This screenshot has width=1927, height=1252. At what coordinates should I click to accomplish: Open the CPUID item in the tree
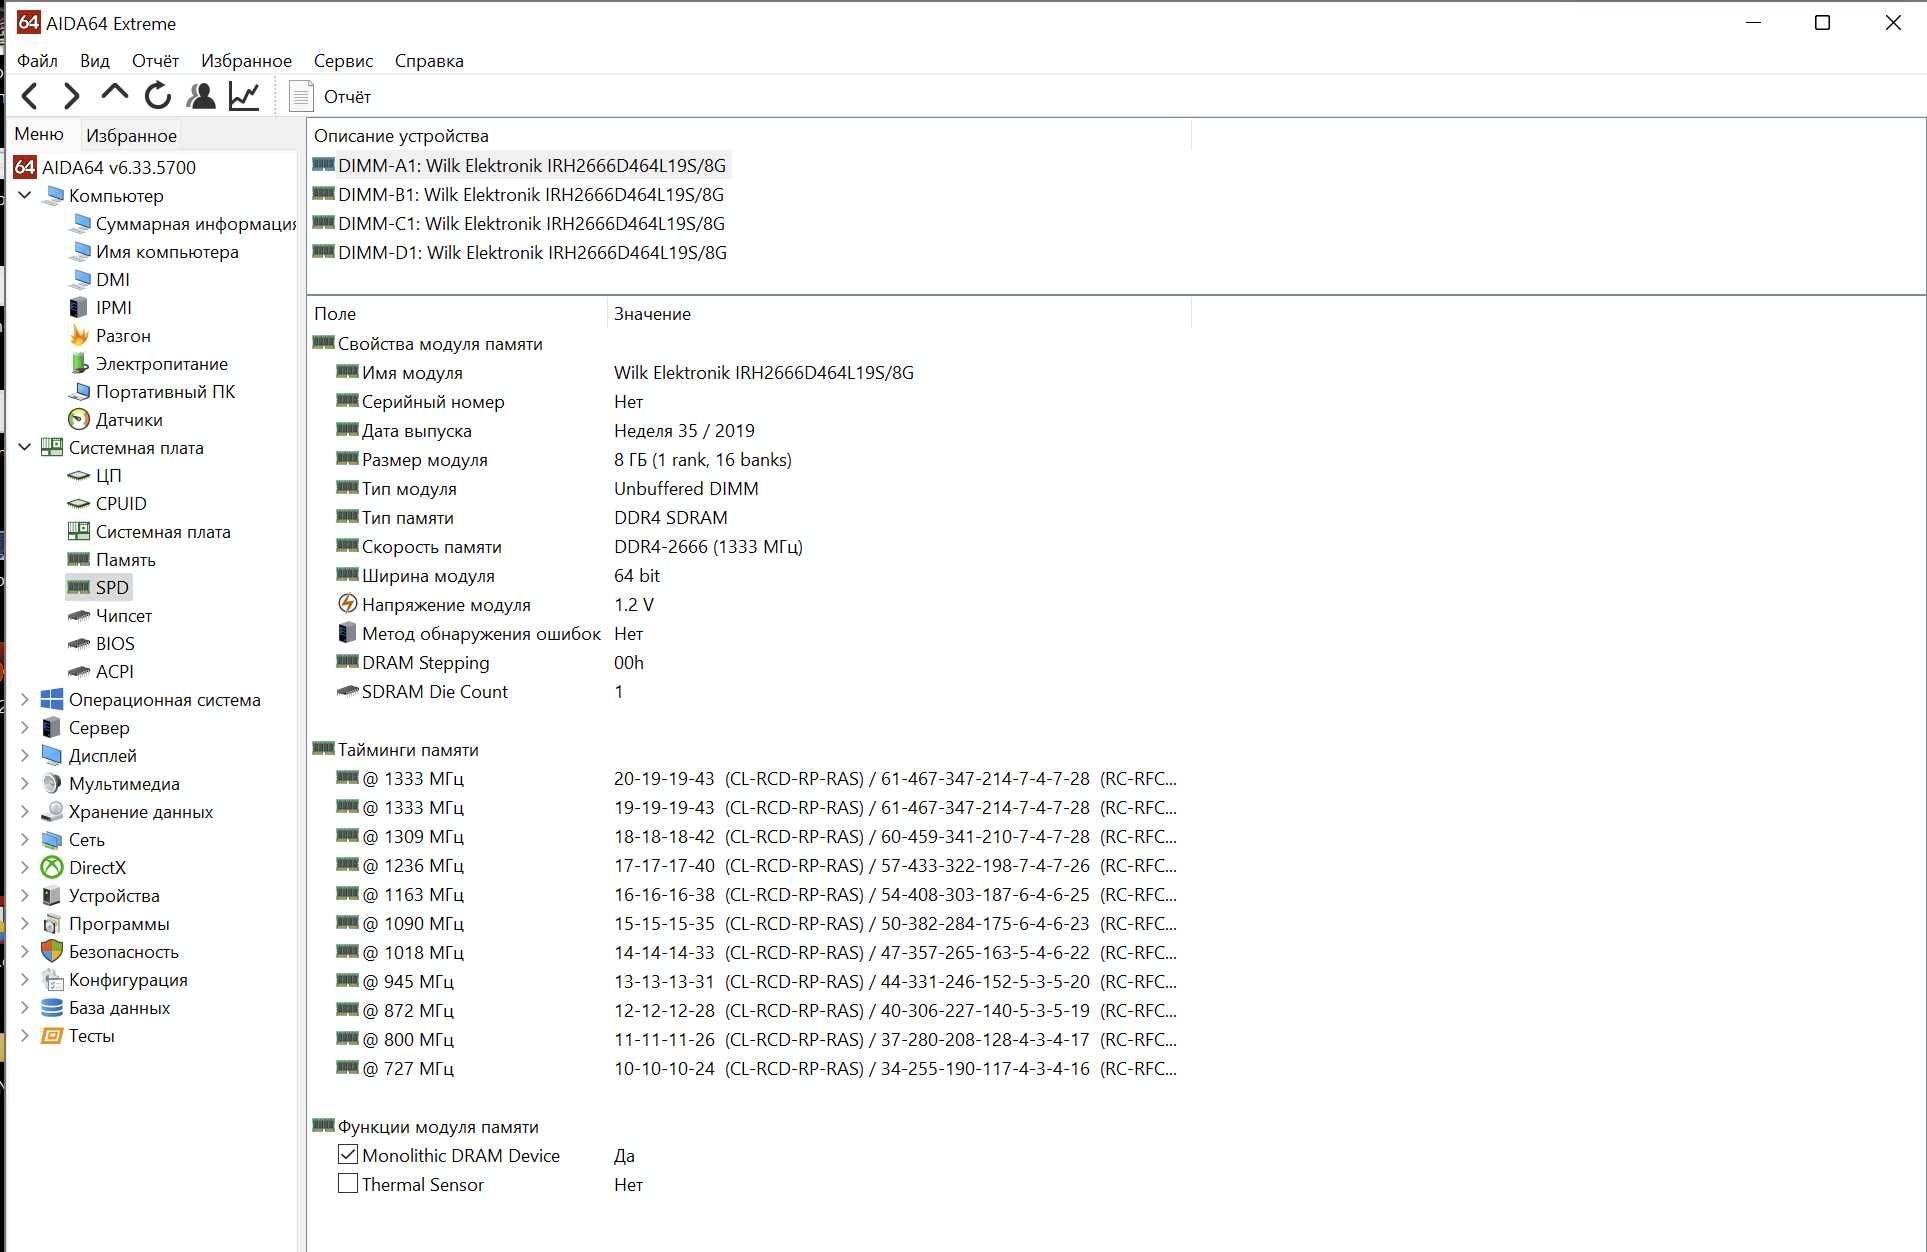click(x=107, y=503)
